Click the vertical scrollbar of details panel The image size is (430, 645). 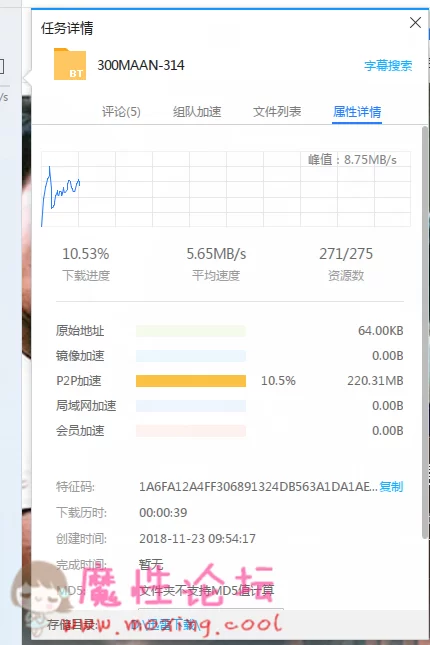pyautogui.click(x=425, y=333)
